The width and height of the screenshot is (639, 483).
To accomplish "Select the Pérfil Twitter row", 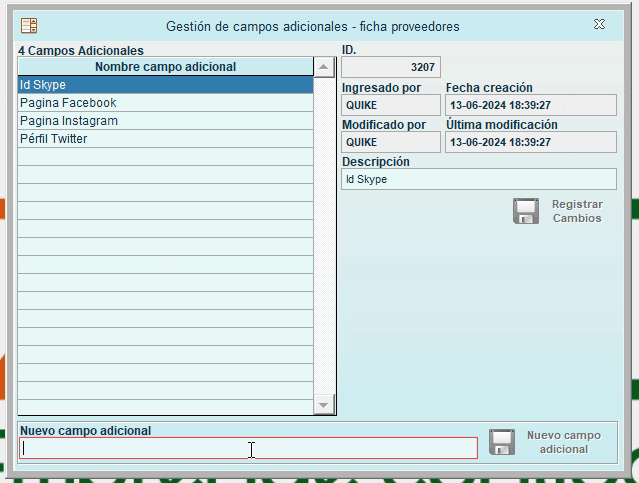I will coord(165,139).
